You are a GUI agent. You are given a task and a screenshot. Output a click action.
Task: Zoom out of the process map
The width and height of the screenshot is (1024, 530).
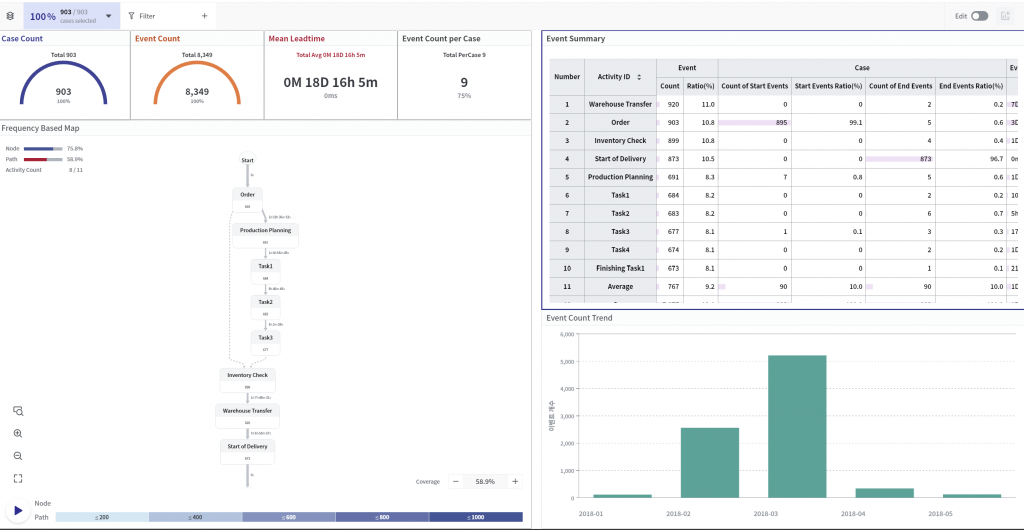point(18,456)
